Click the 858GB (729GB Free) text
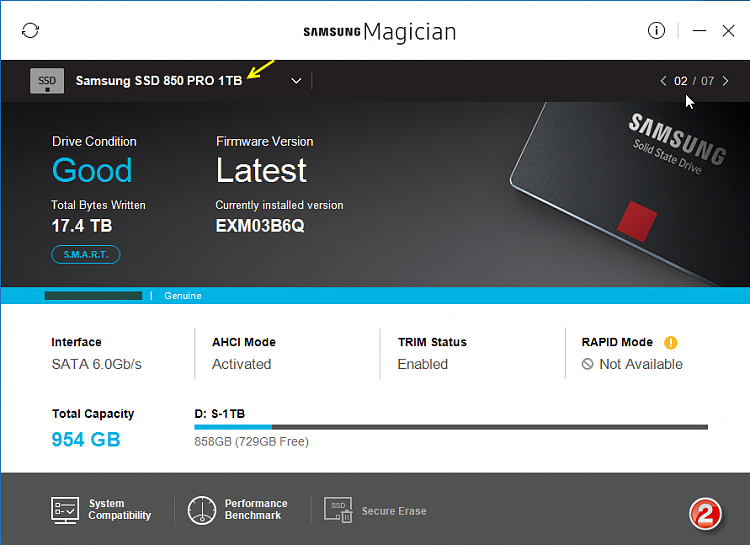The height and width of the screenshot is (545, 750). tap(252, 441)
